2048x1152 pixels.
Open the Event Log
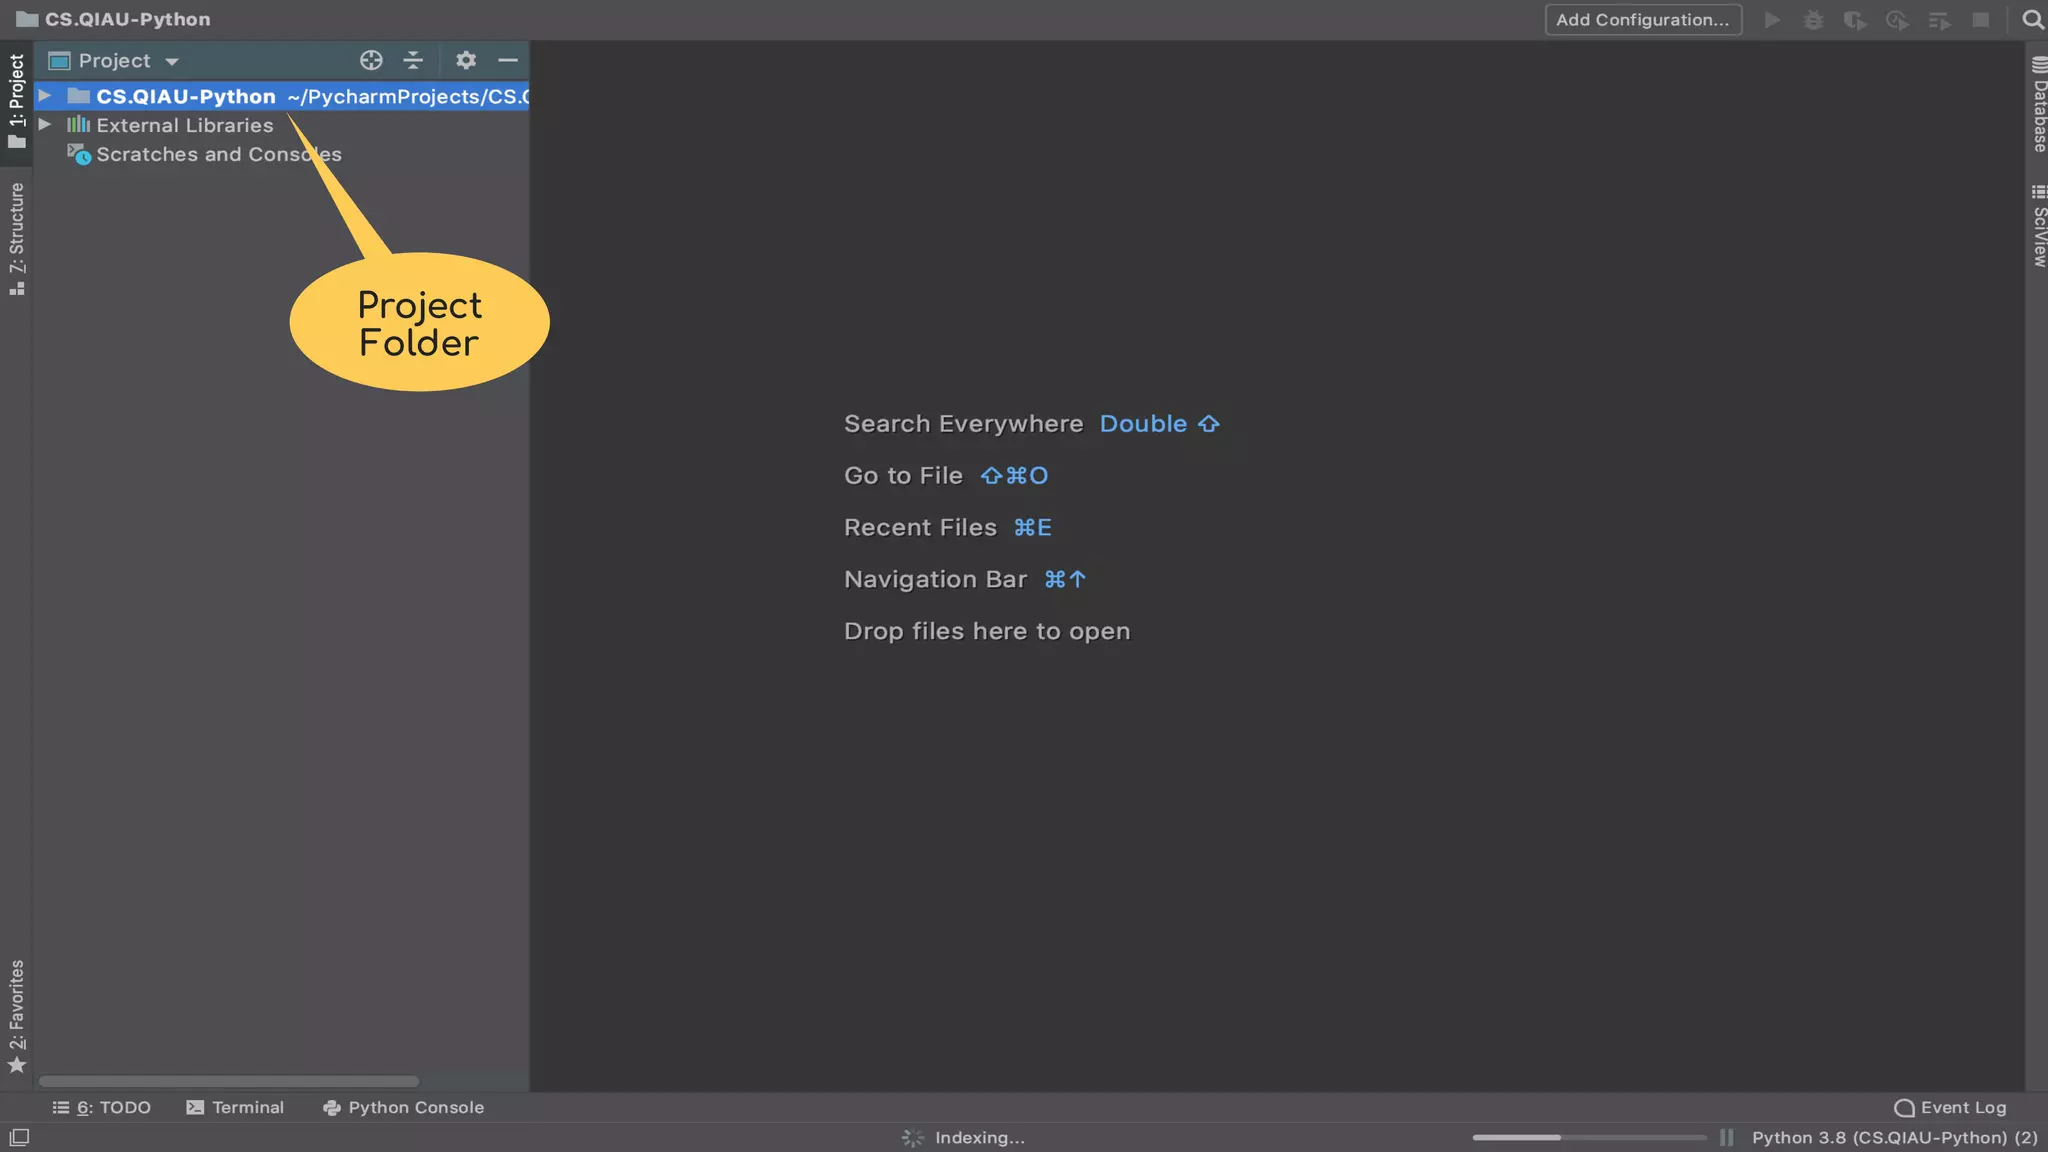pyautogui.click(x=1951, y=1107)
